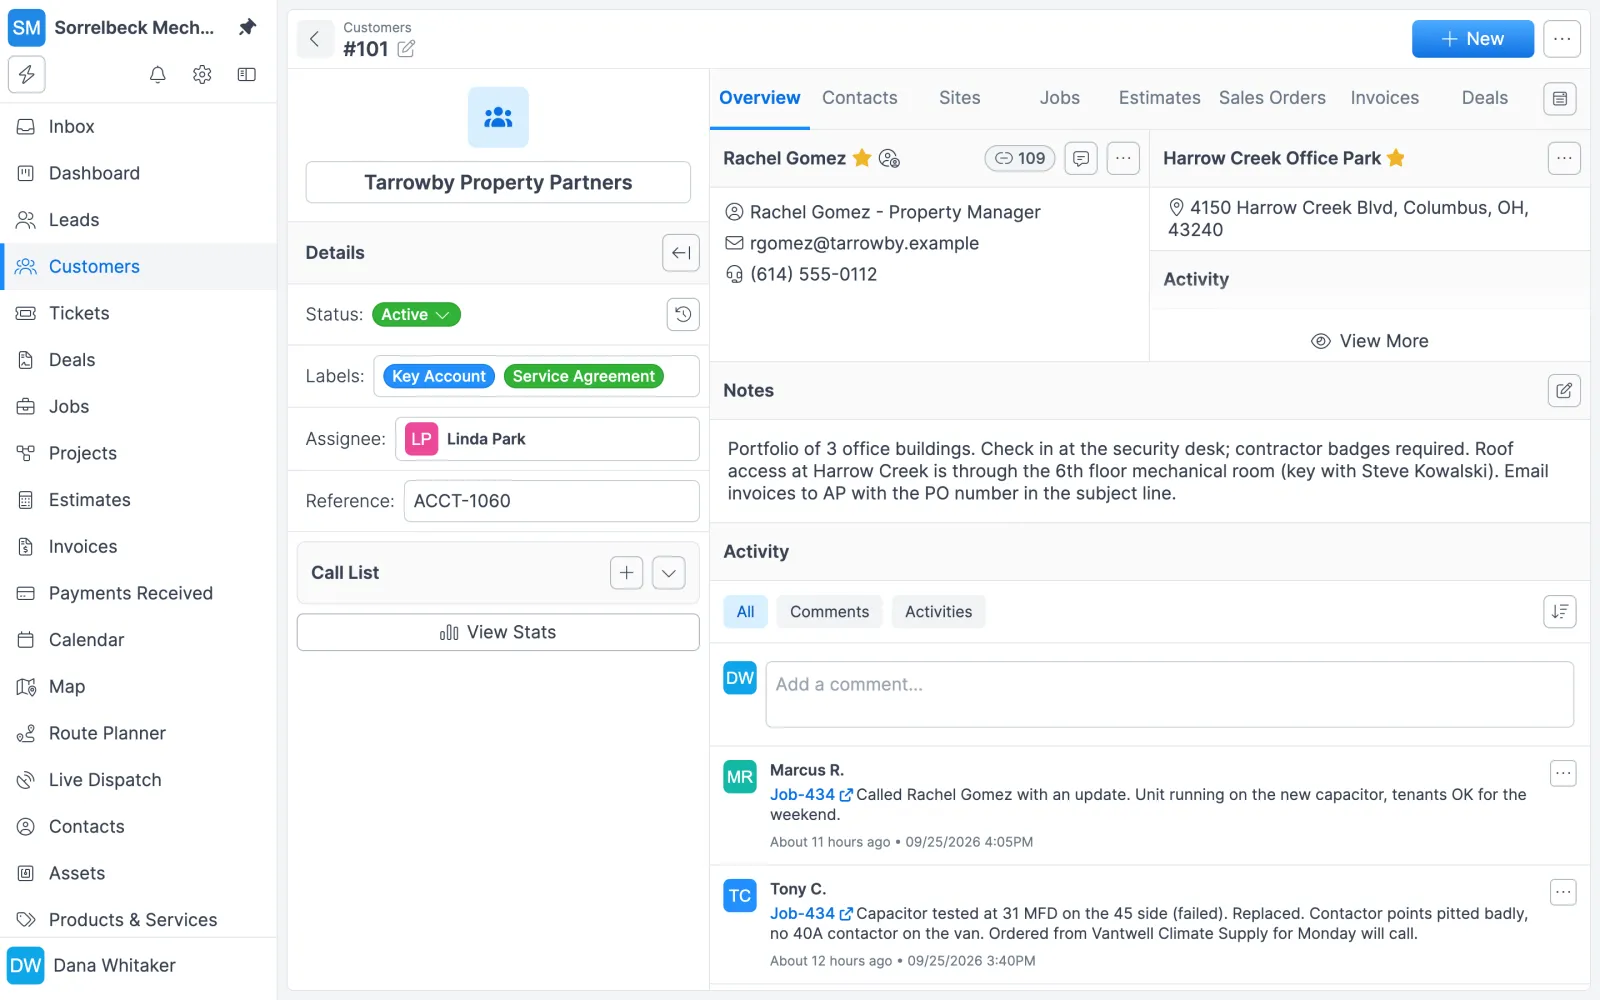
Task: Open more options on Marcus R. comment
Action: point(1563,774)
